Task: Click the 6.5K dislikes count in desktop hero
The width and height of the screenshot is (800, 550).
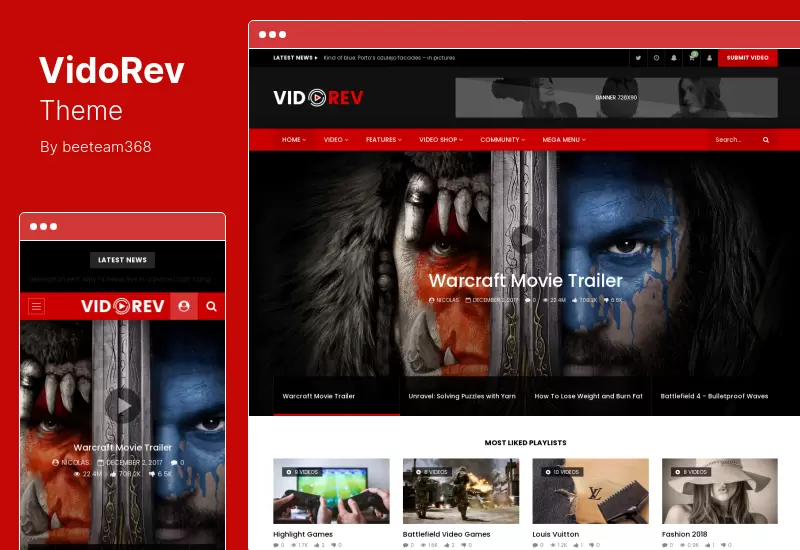Action: [x=613, y=300]
